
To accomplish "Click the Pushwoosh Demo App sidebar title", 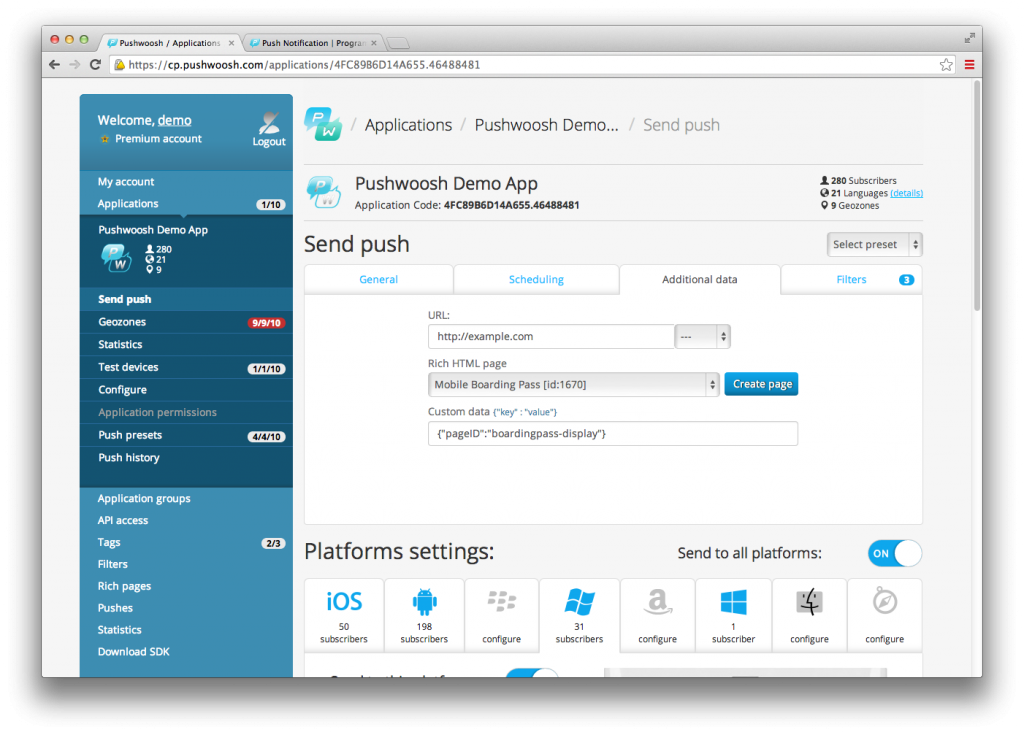I will pos(153,230).
